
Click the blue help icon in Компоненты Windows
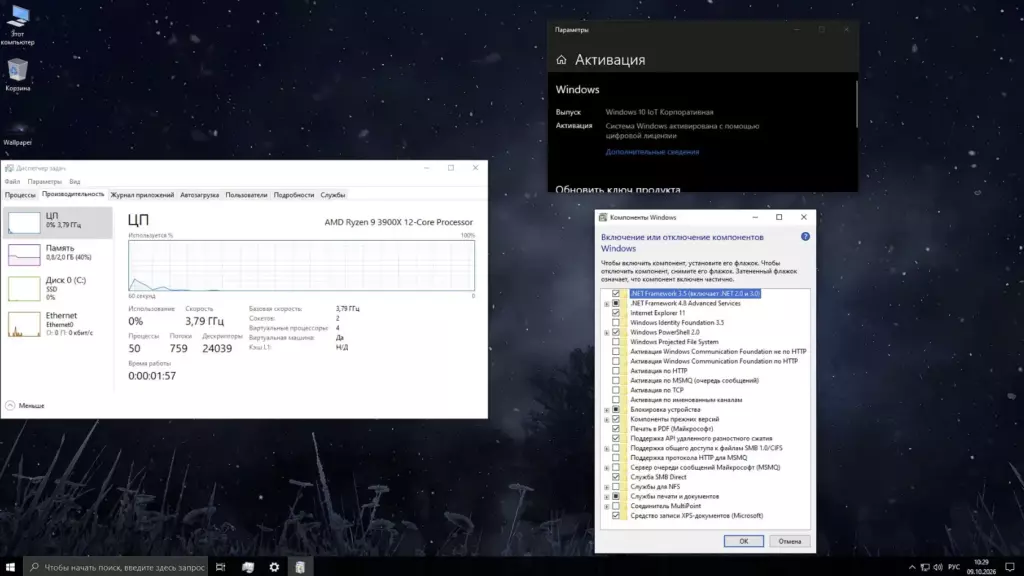pyautogui.click(x=805, y=236)
